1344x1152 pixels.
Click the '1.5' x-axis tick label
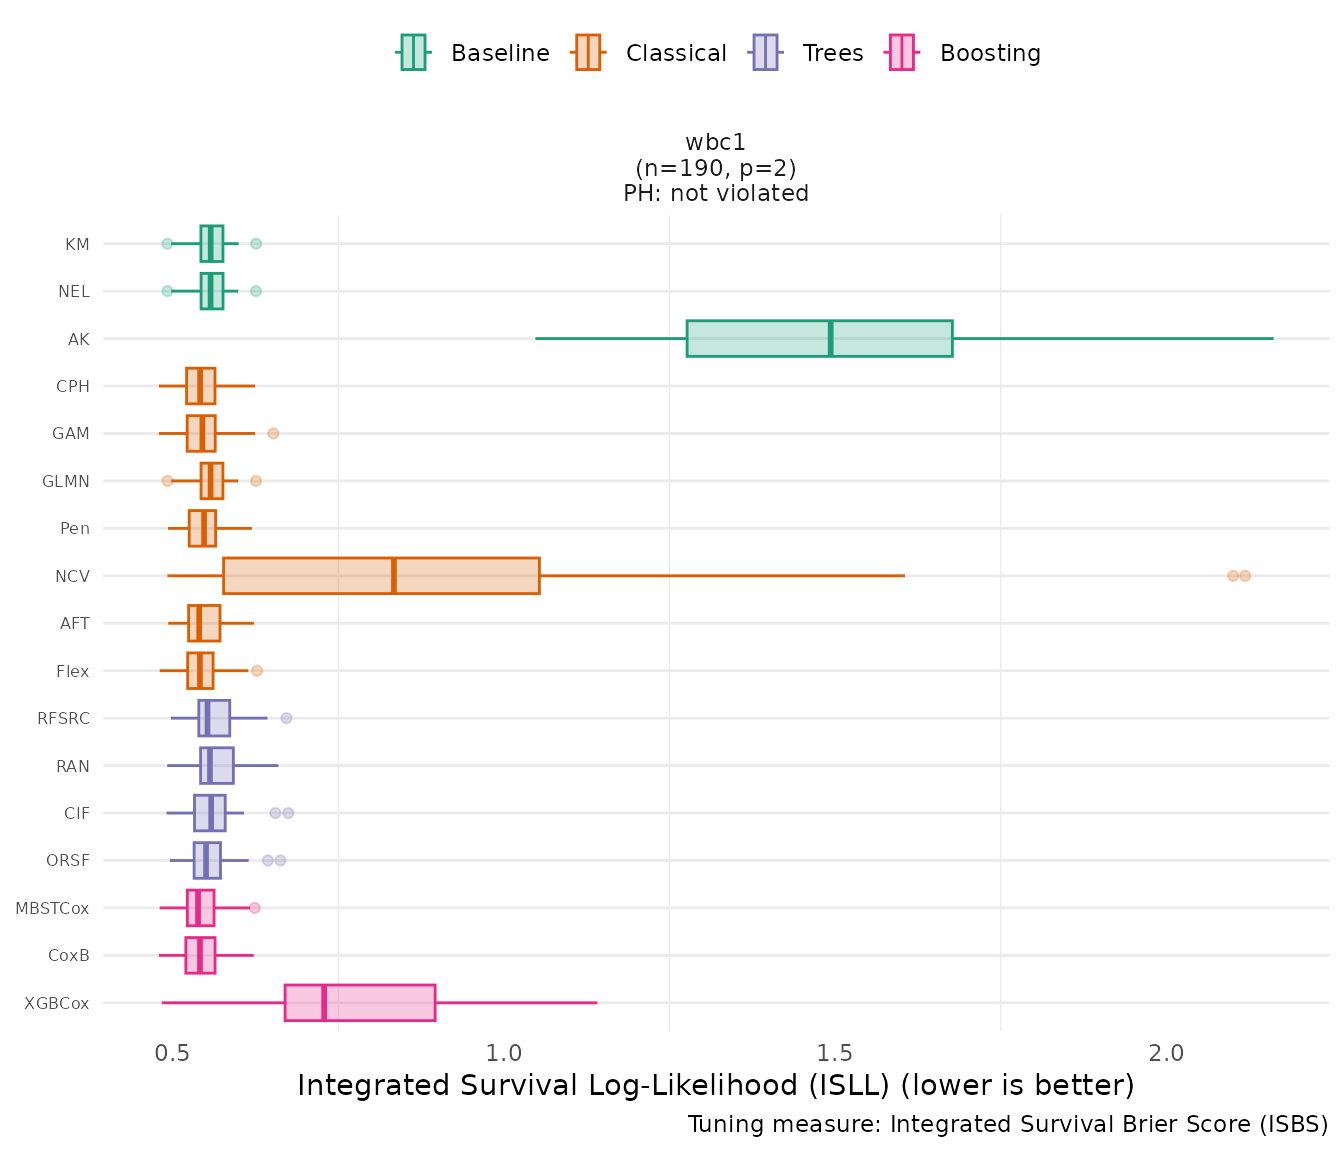click(x=834, y=1053)
